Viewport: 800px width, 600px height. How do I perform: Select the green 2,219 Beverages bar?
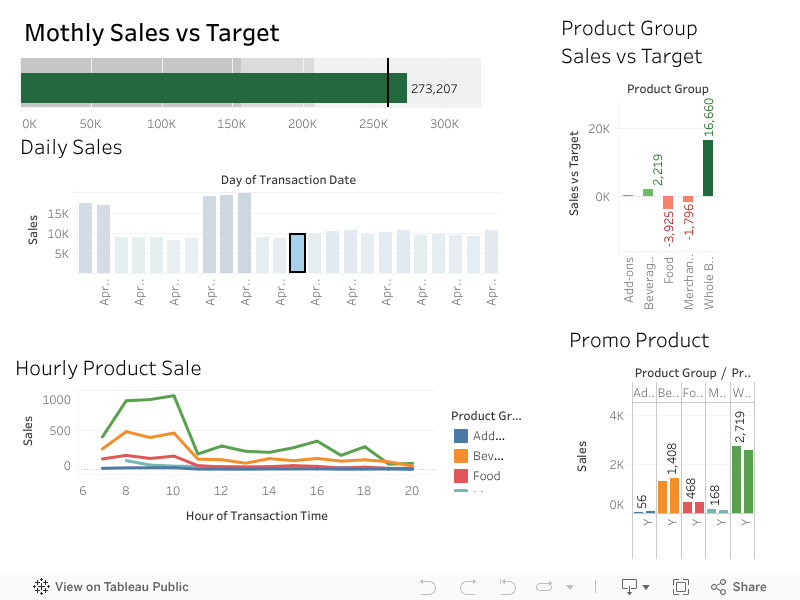pyautogui.click(x=648, y=192)
